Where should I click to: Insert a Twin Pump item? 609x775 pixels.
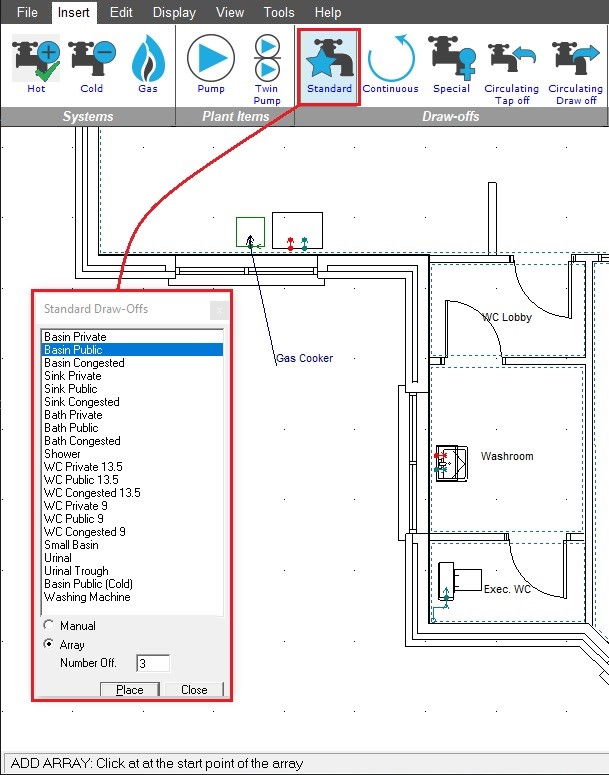[267, 69]
